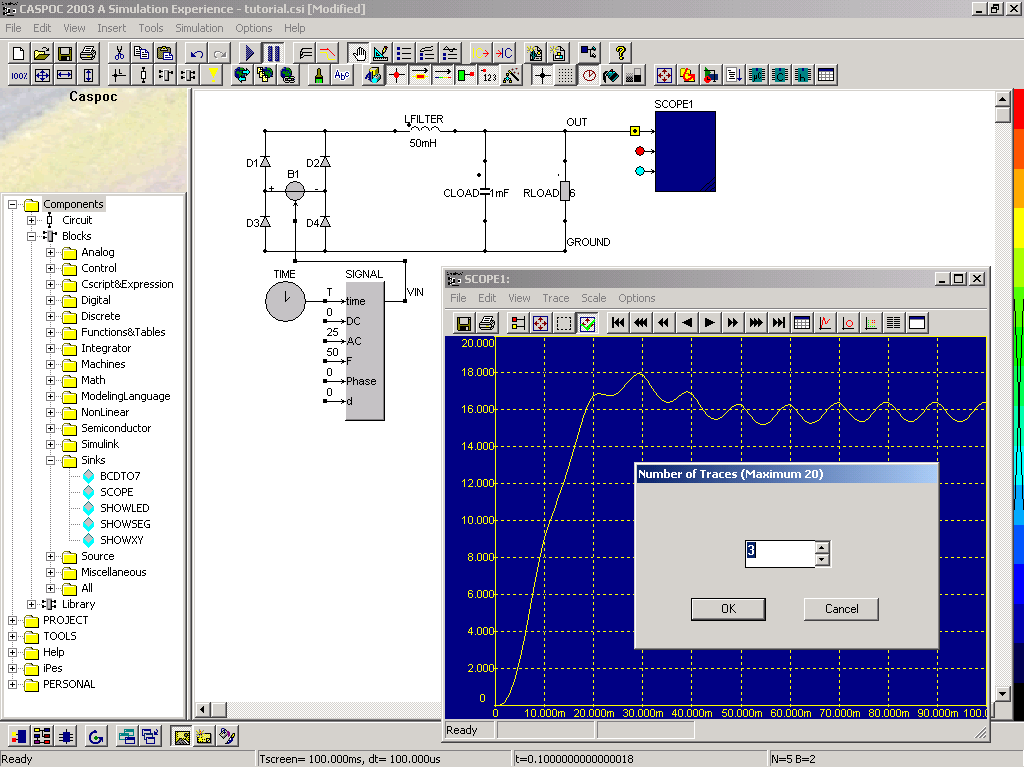The image size is (1024, 768).
Task: Click the paste clipboard icon
Action: (165, 53)
